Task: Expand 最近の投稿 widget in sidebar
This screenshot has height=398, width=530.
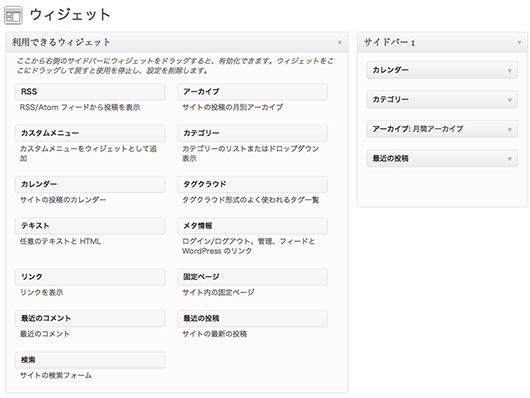Action: [510, 159]
